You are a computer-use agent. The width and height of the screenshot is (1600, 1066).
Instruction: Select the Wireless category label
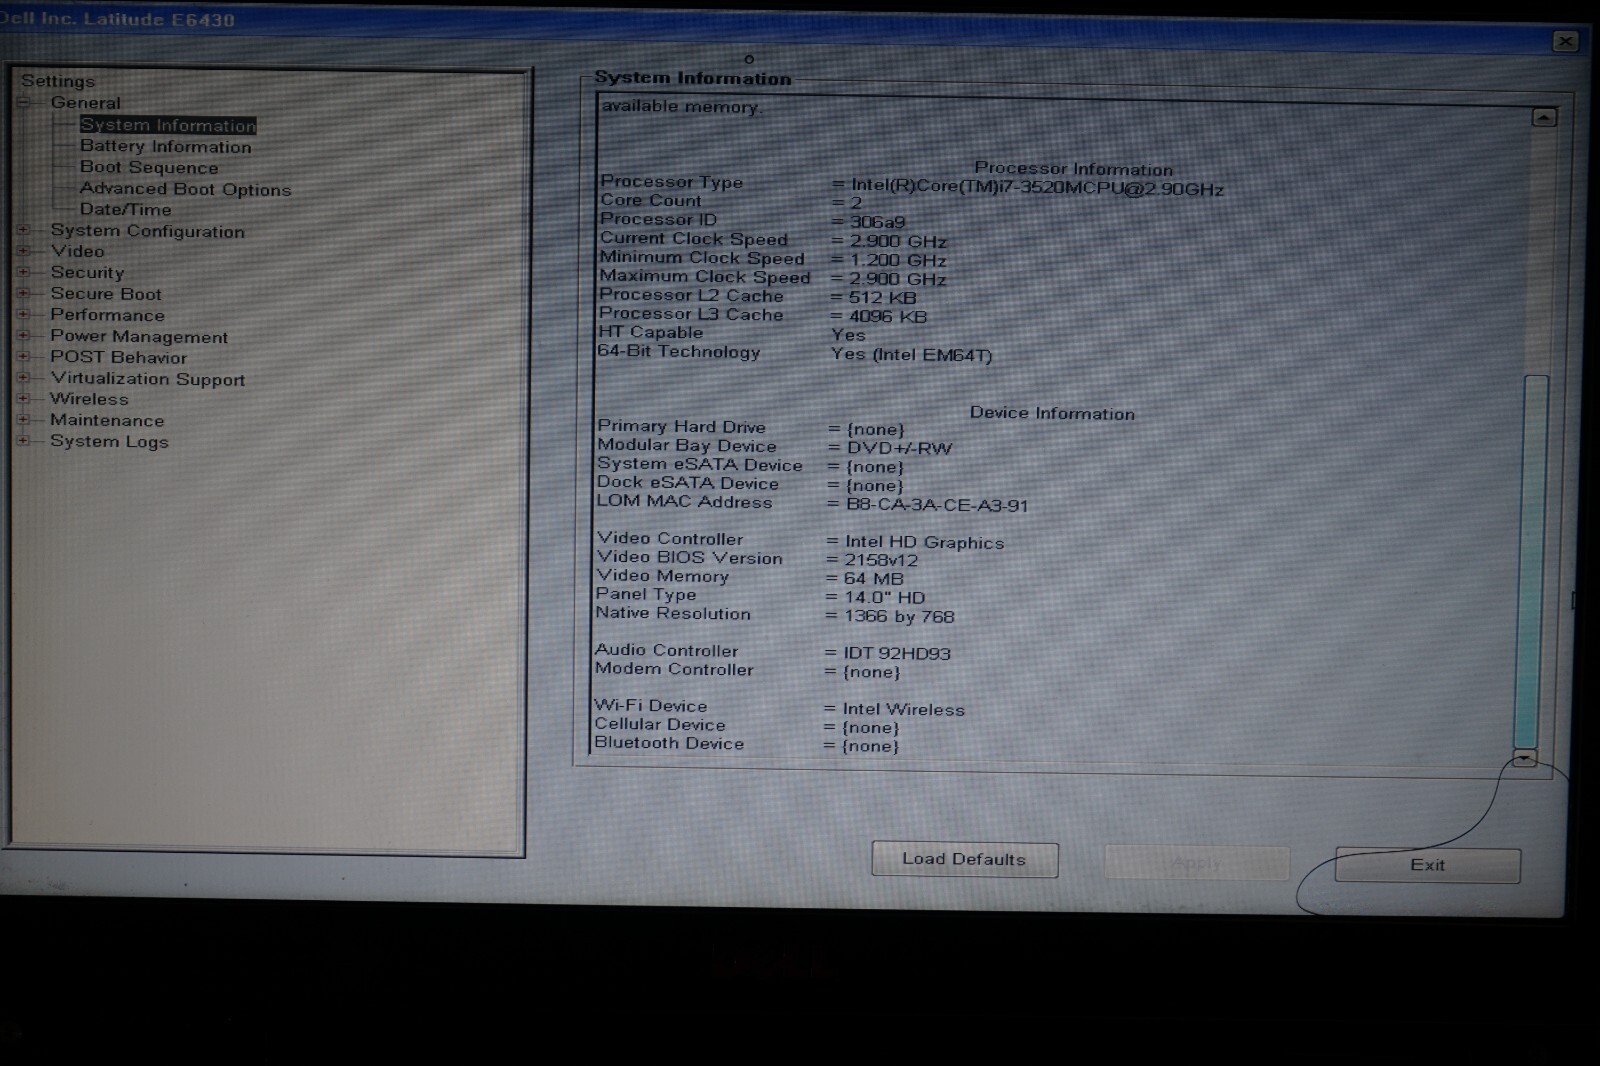[x=90, y=399]
